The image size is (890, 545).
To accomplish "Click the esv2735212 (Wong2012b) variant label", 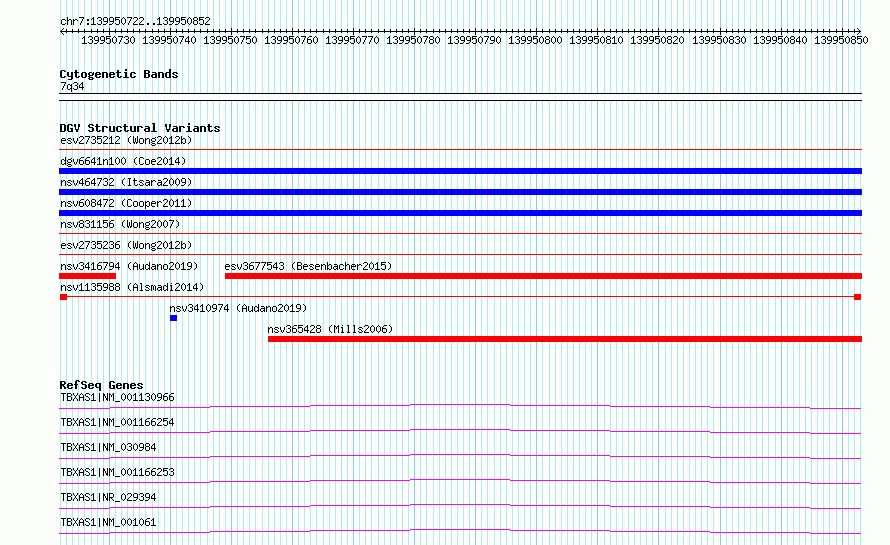I will (126, 140).
